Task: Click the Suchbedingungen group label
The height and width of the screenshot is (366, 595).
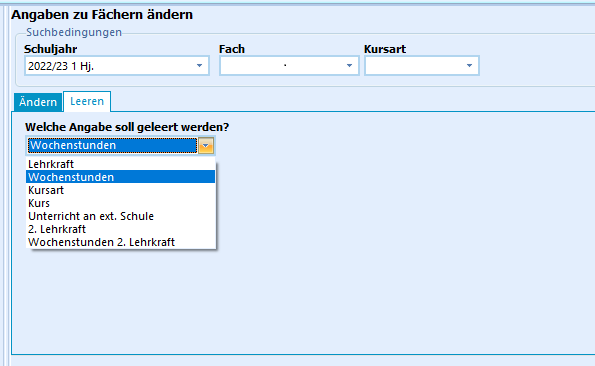Action: (74, 32)
